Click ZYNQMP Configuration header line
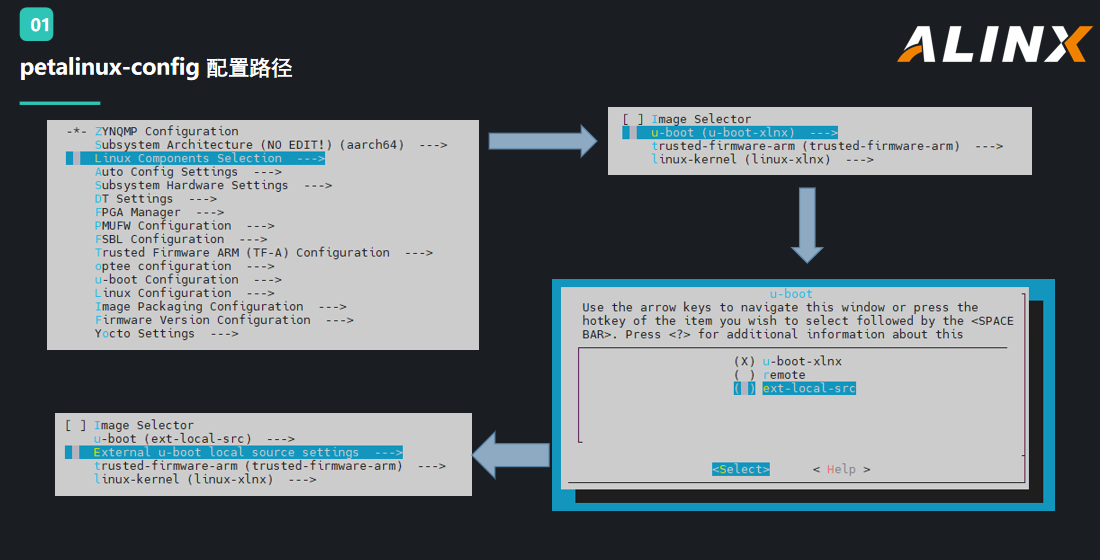Image resolution: width=1100 pixels, height=560 pixels. pos(153,131)
